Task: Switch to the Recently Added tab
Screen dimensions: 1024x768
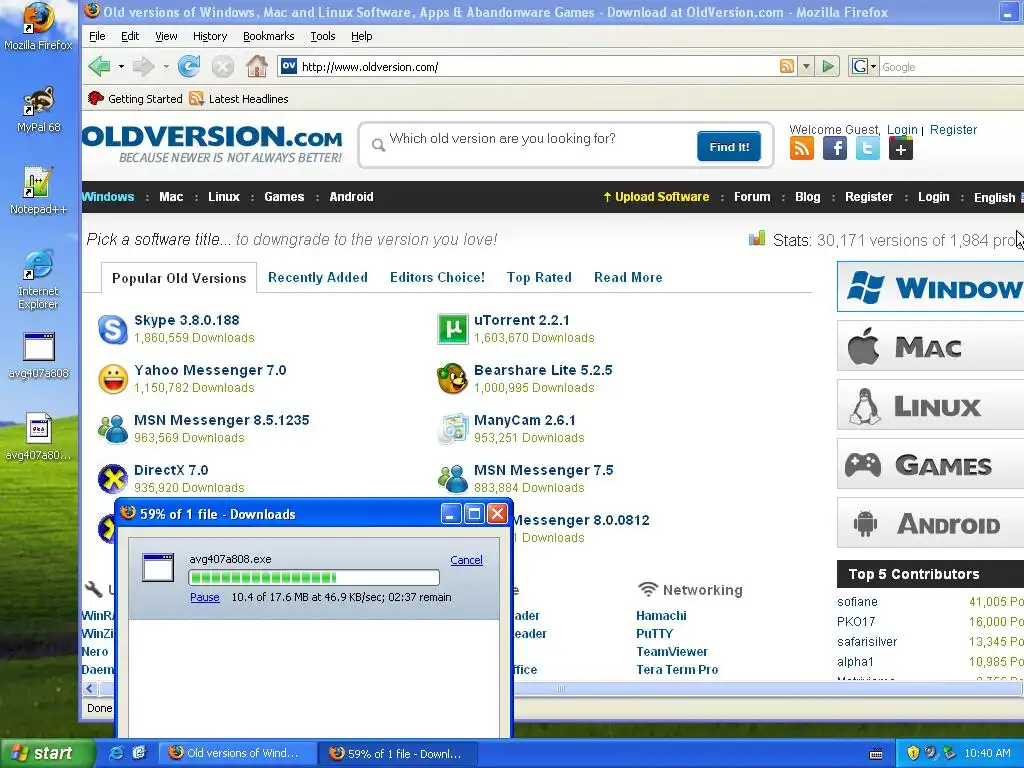Action: pyautogui.click(x=317, y=278)
